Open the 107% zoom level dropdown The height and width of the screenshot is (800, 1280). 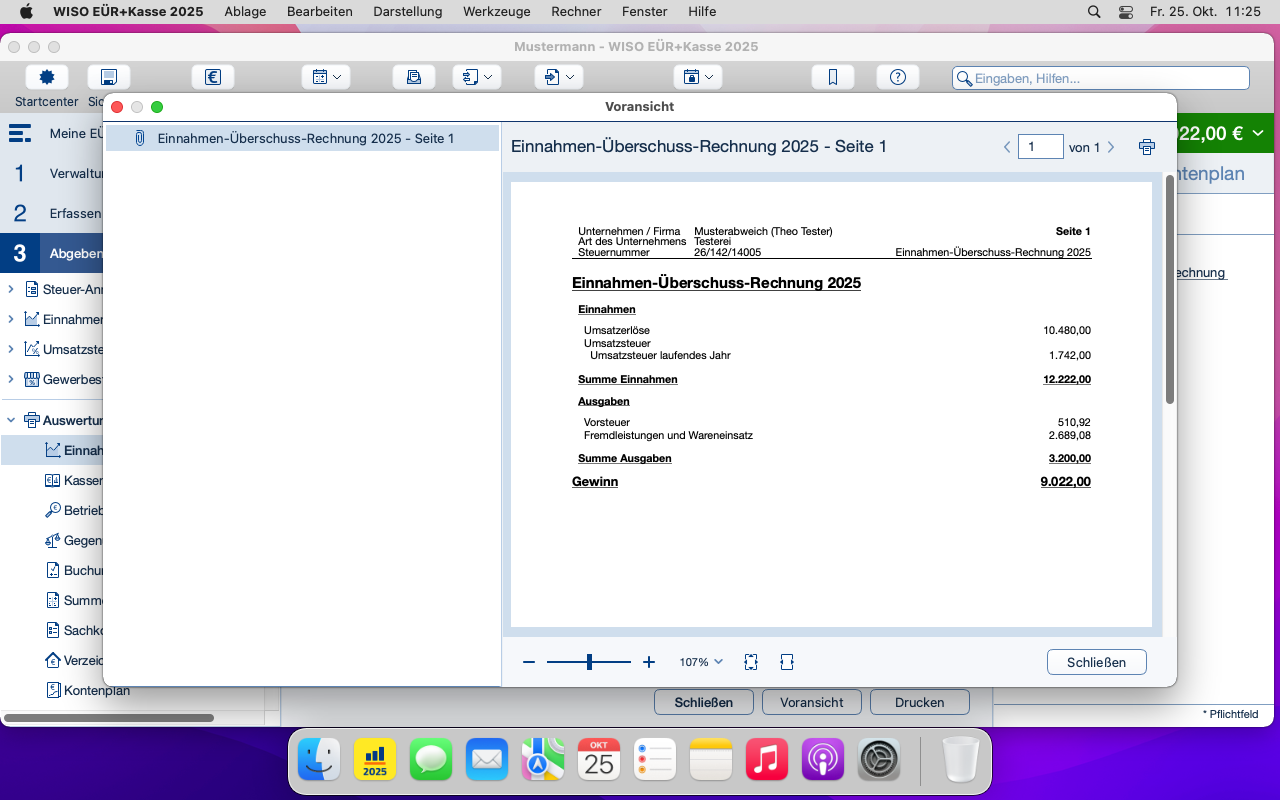pos(701,662)
